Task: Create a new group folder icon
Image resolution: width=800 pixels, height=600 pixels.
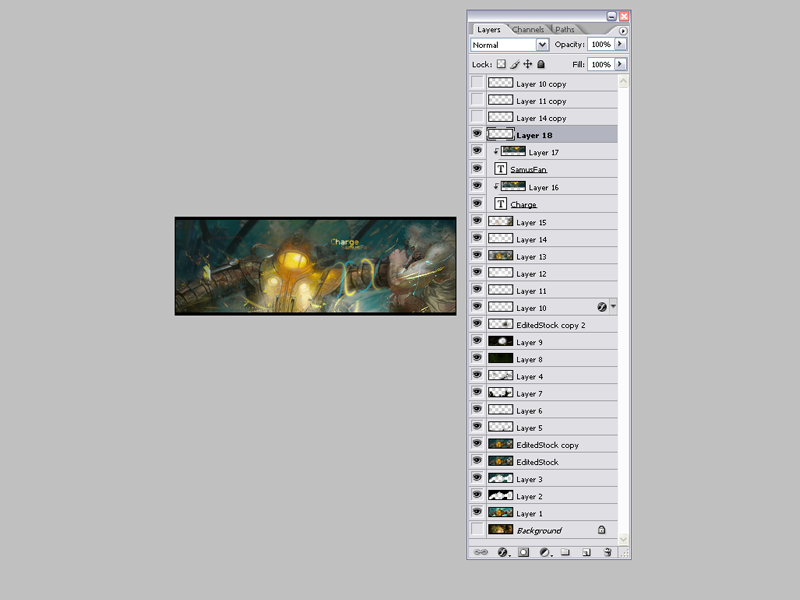Action: tap(565, 552)
